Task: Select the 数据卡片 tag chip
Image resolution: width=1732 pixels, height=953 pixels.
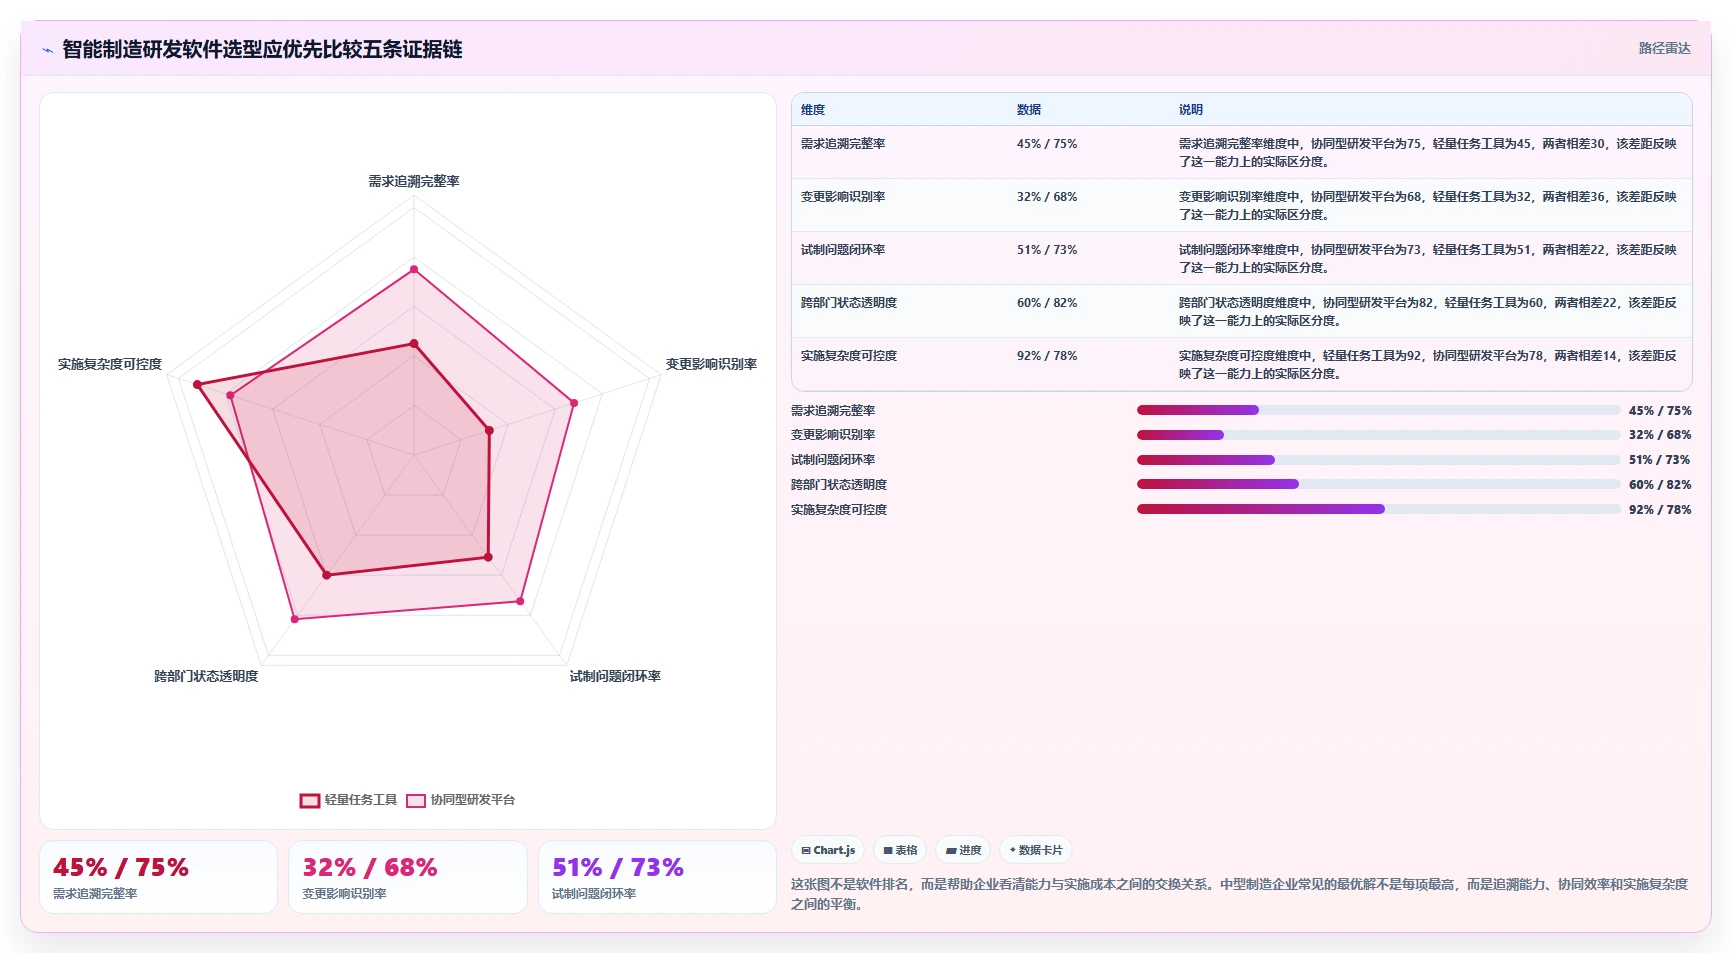Action: [1035, 850]
